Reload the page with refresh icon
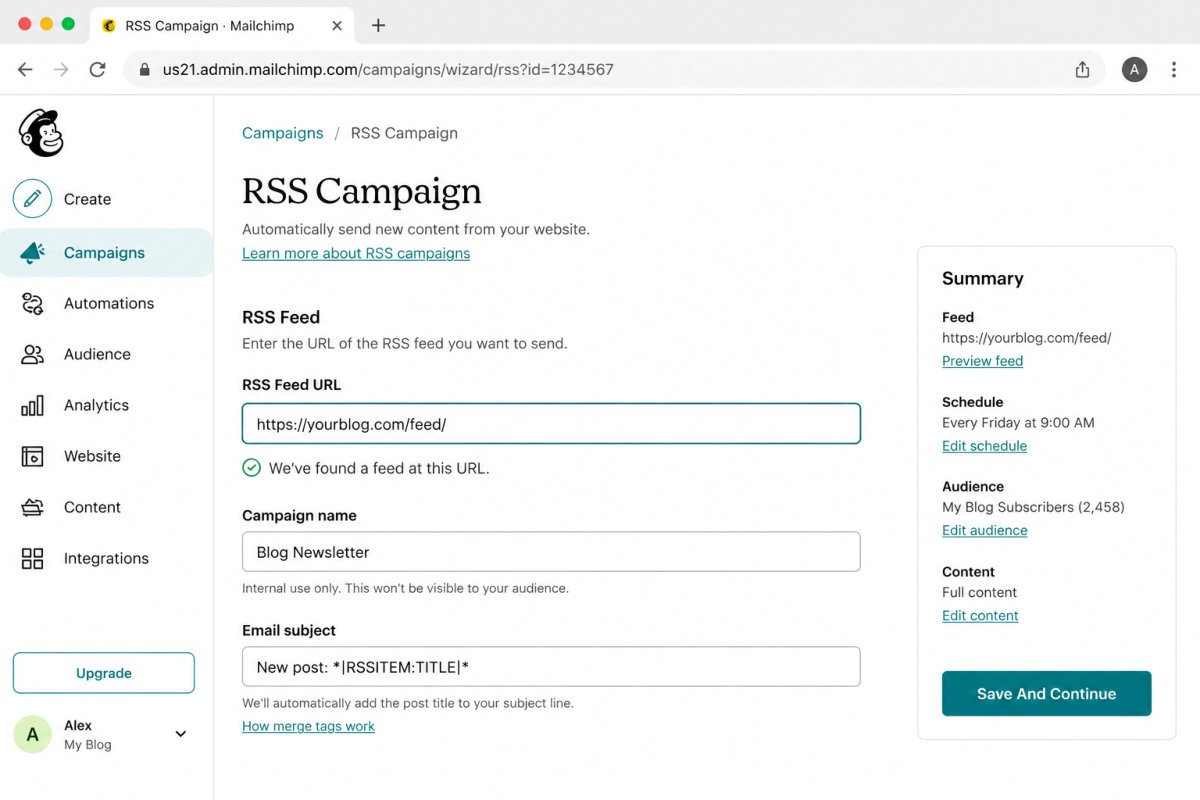The height and width of the screenshot is (800, 1200). coord(97,70)
